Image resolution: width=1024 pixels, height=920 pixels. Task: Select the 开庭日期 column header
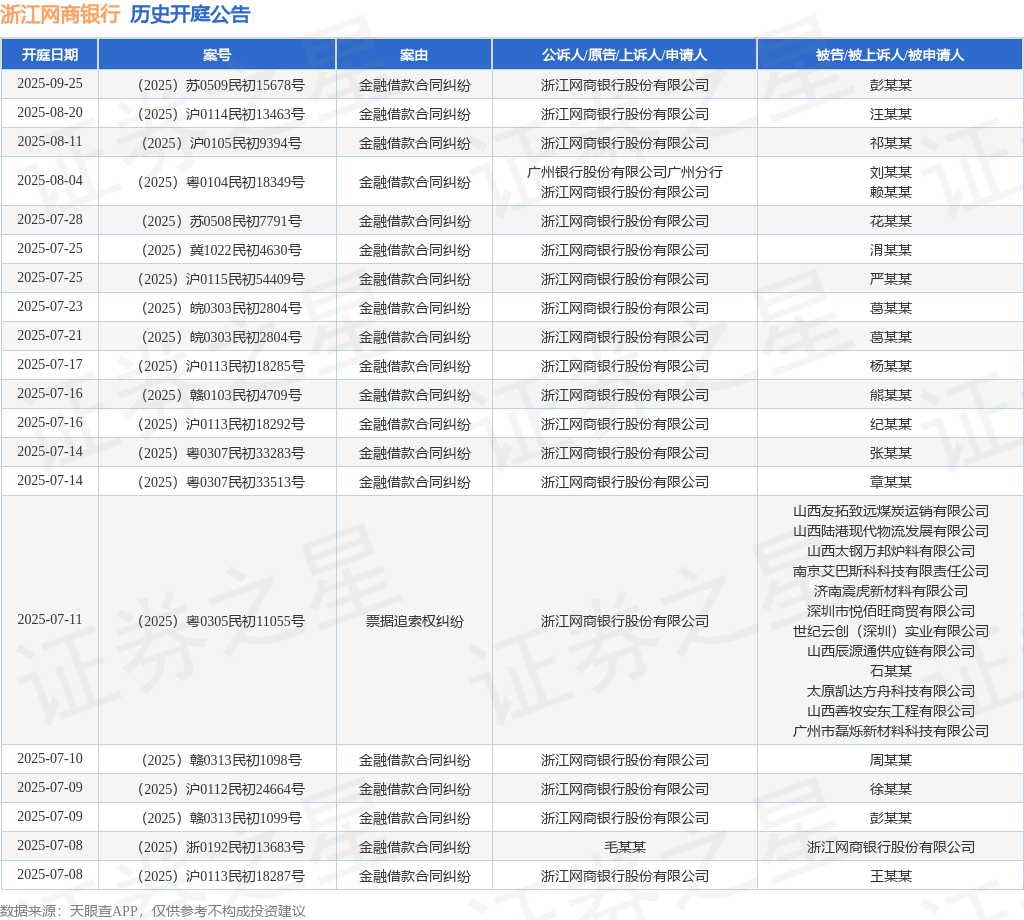50,55
